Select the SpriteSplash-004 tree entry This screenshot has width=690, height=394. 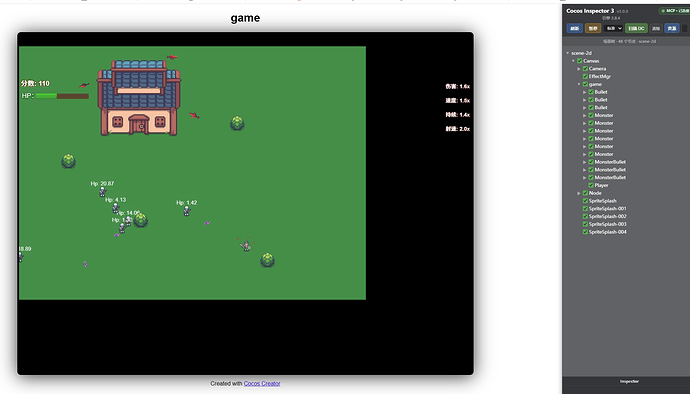[607, 232]
